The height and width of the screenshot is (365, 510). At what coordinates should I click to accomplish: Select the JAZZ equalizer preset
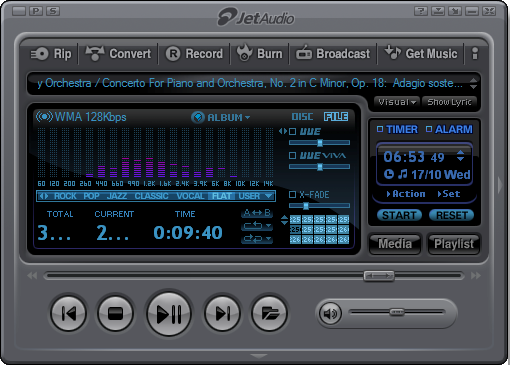[117, 196]
